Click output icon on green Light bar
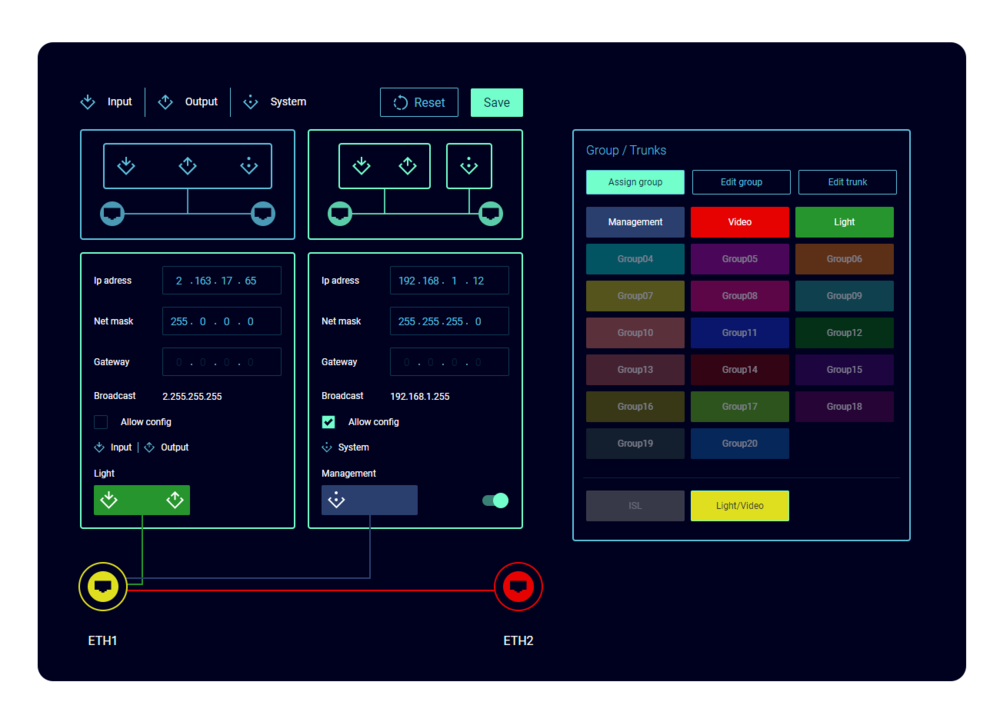This screenshot has width=1000, height=725. (x=175, y=500)
